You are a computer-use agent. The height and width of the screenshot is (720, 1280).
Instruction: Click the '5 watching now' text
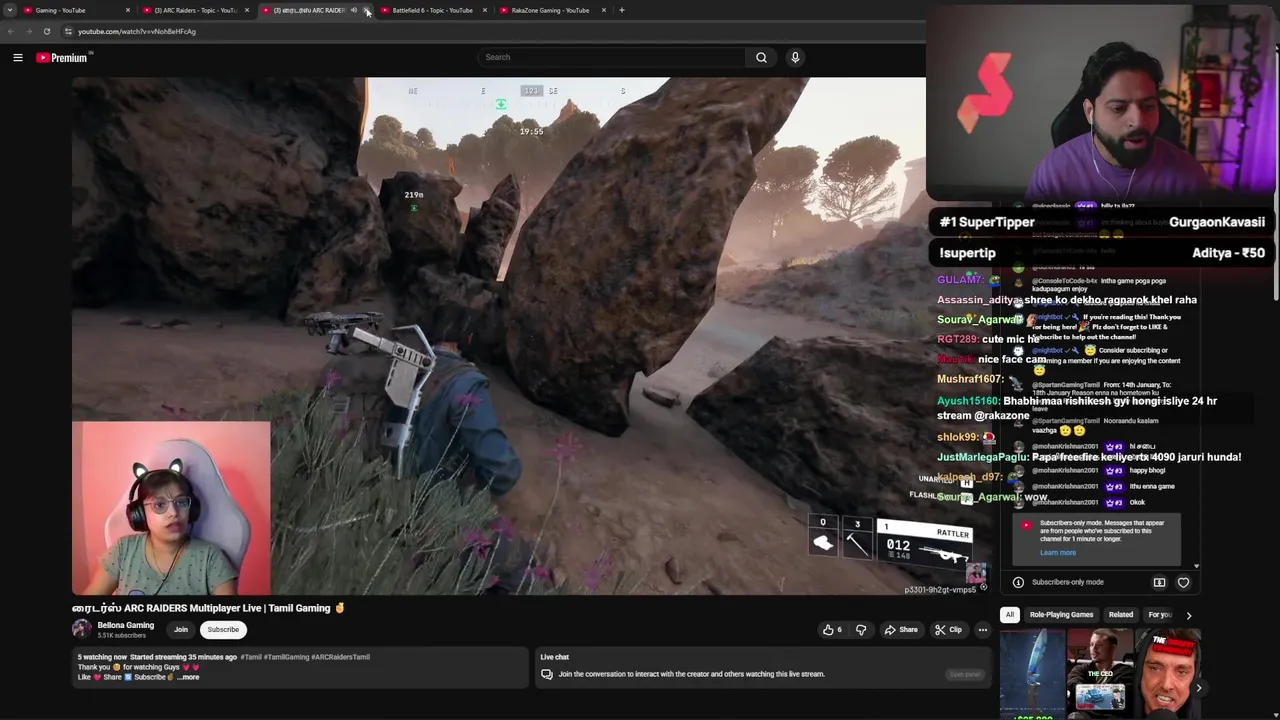pyautogui.click(x=102, y=657)
